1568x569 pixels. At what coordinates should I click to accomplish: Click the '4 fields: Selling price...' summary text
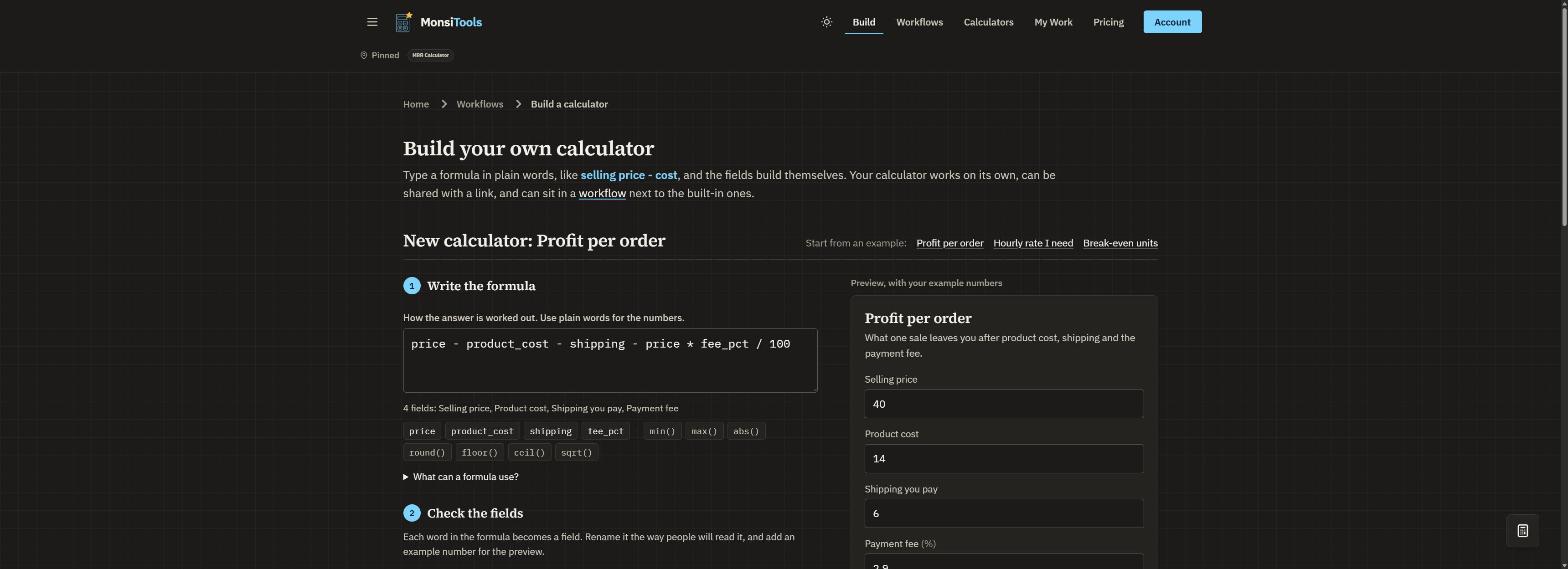[541, 408]
